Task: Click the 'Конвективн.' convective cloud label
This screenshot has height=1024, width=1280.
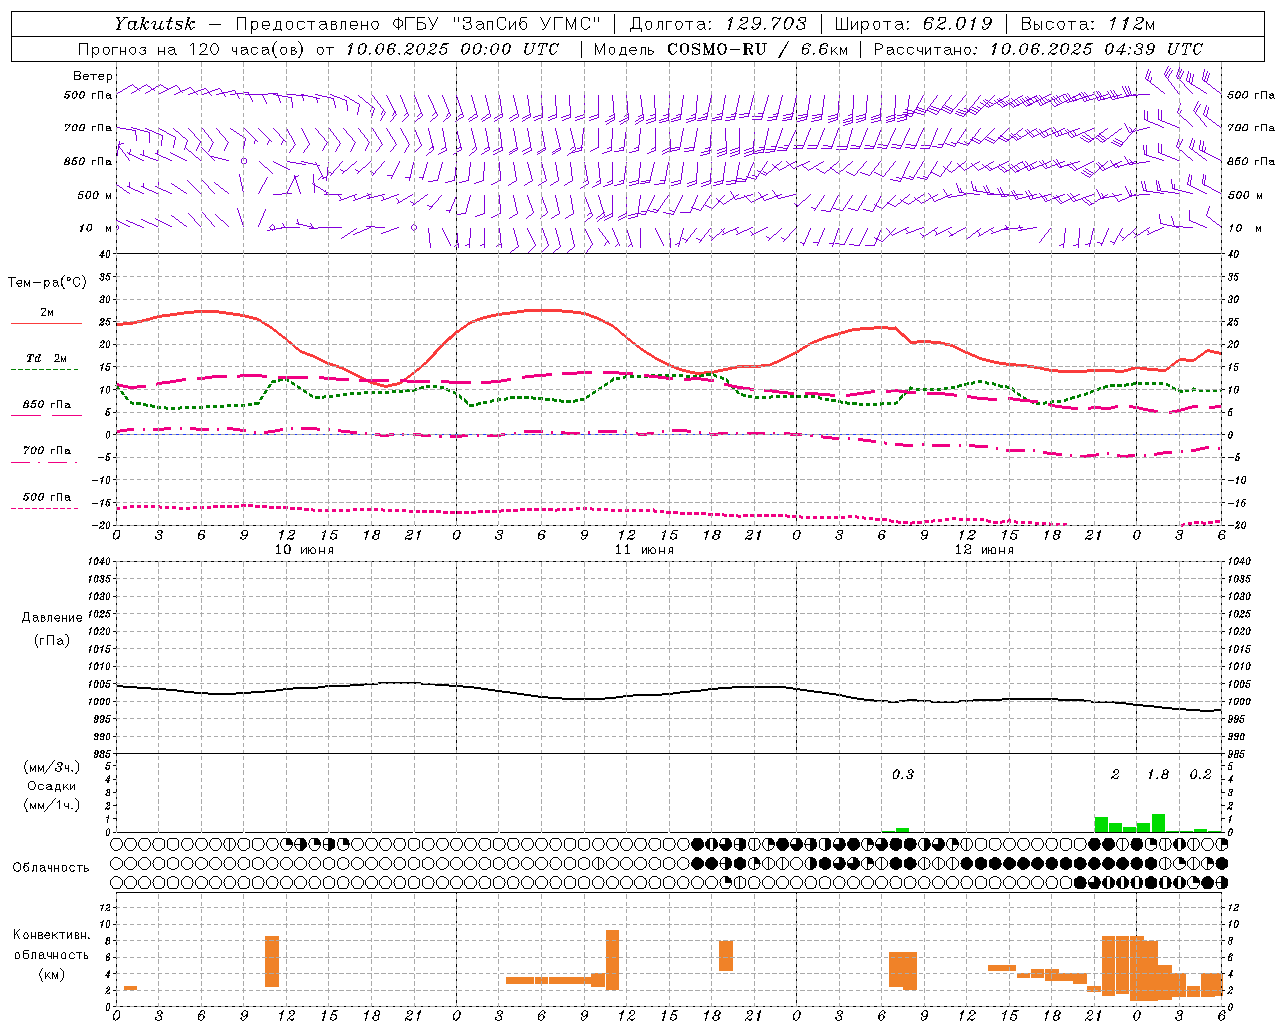Action: click(51, 935)
